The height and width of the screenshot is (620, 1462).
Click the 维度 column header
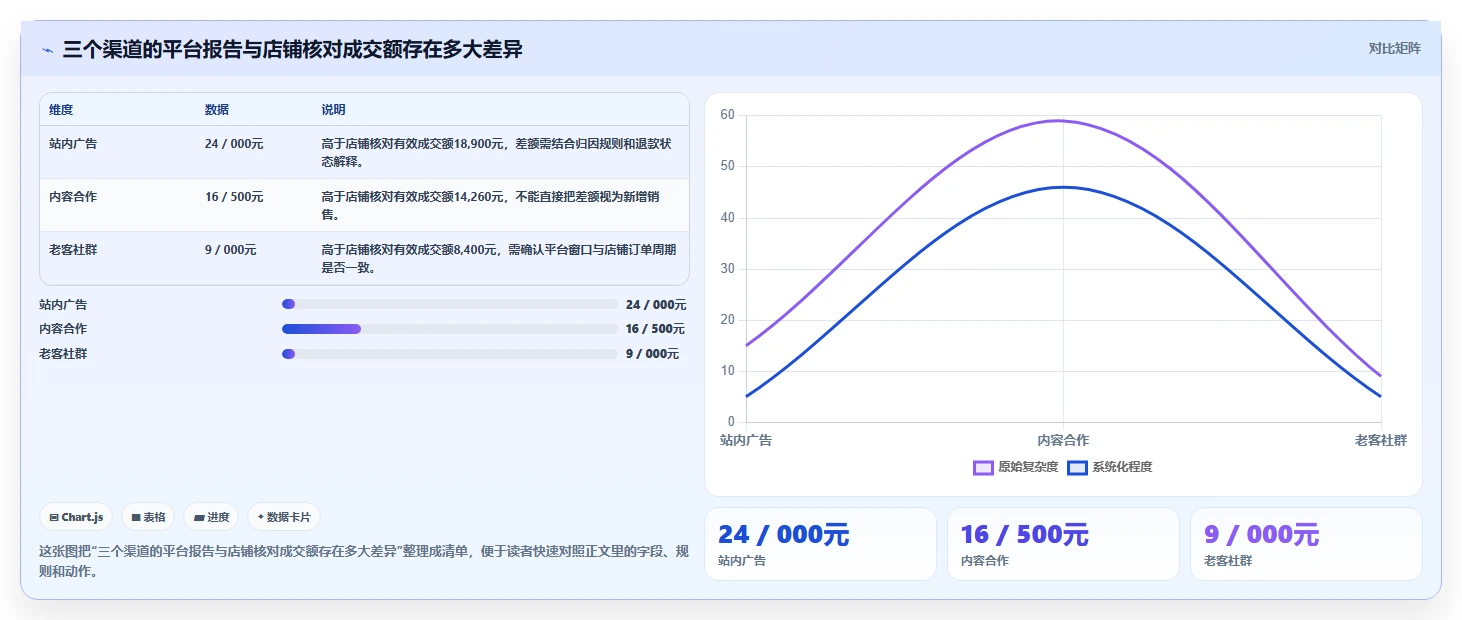pyautogui.click(x=61, y=109)
